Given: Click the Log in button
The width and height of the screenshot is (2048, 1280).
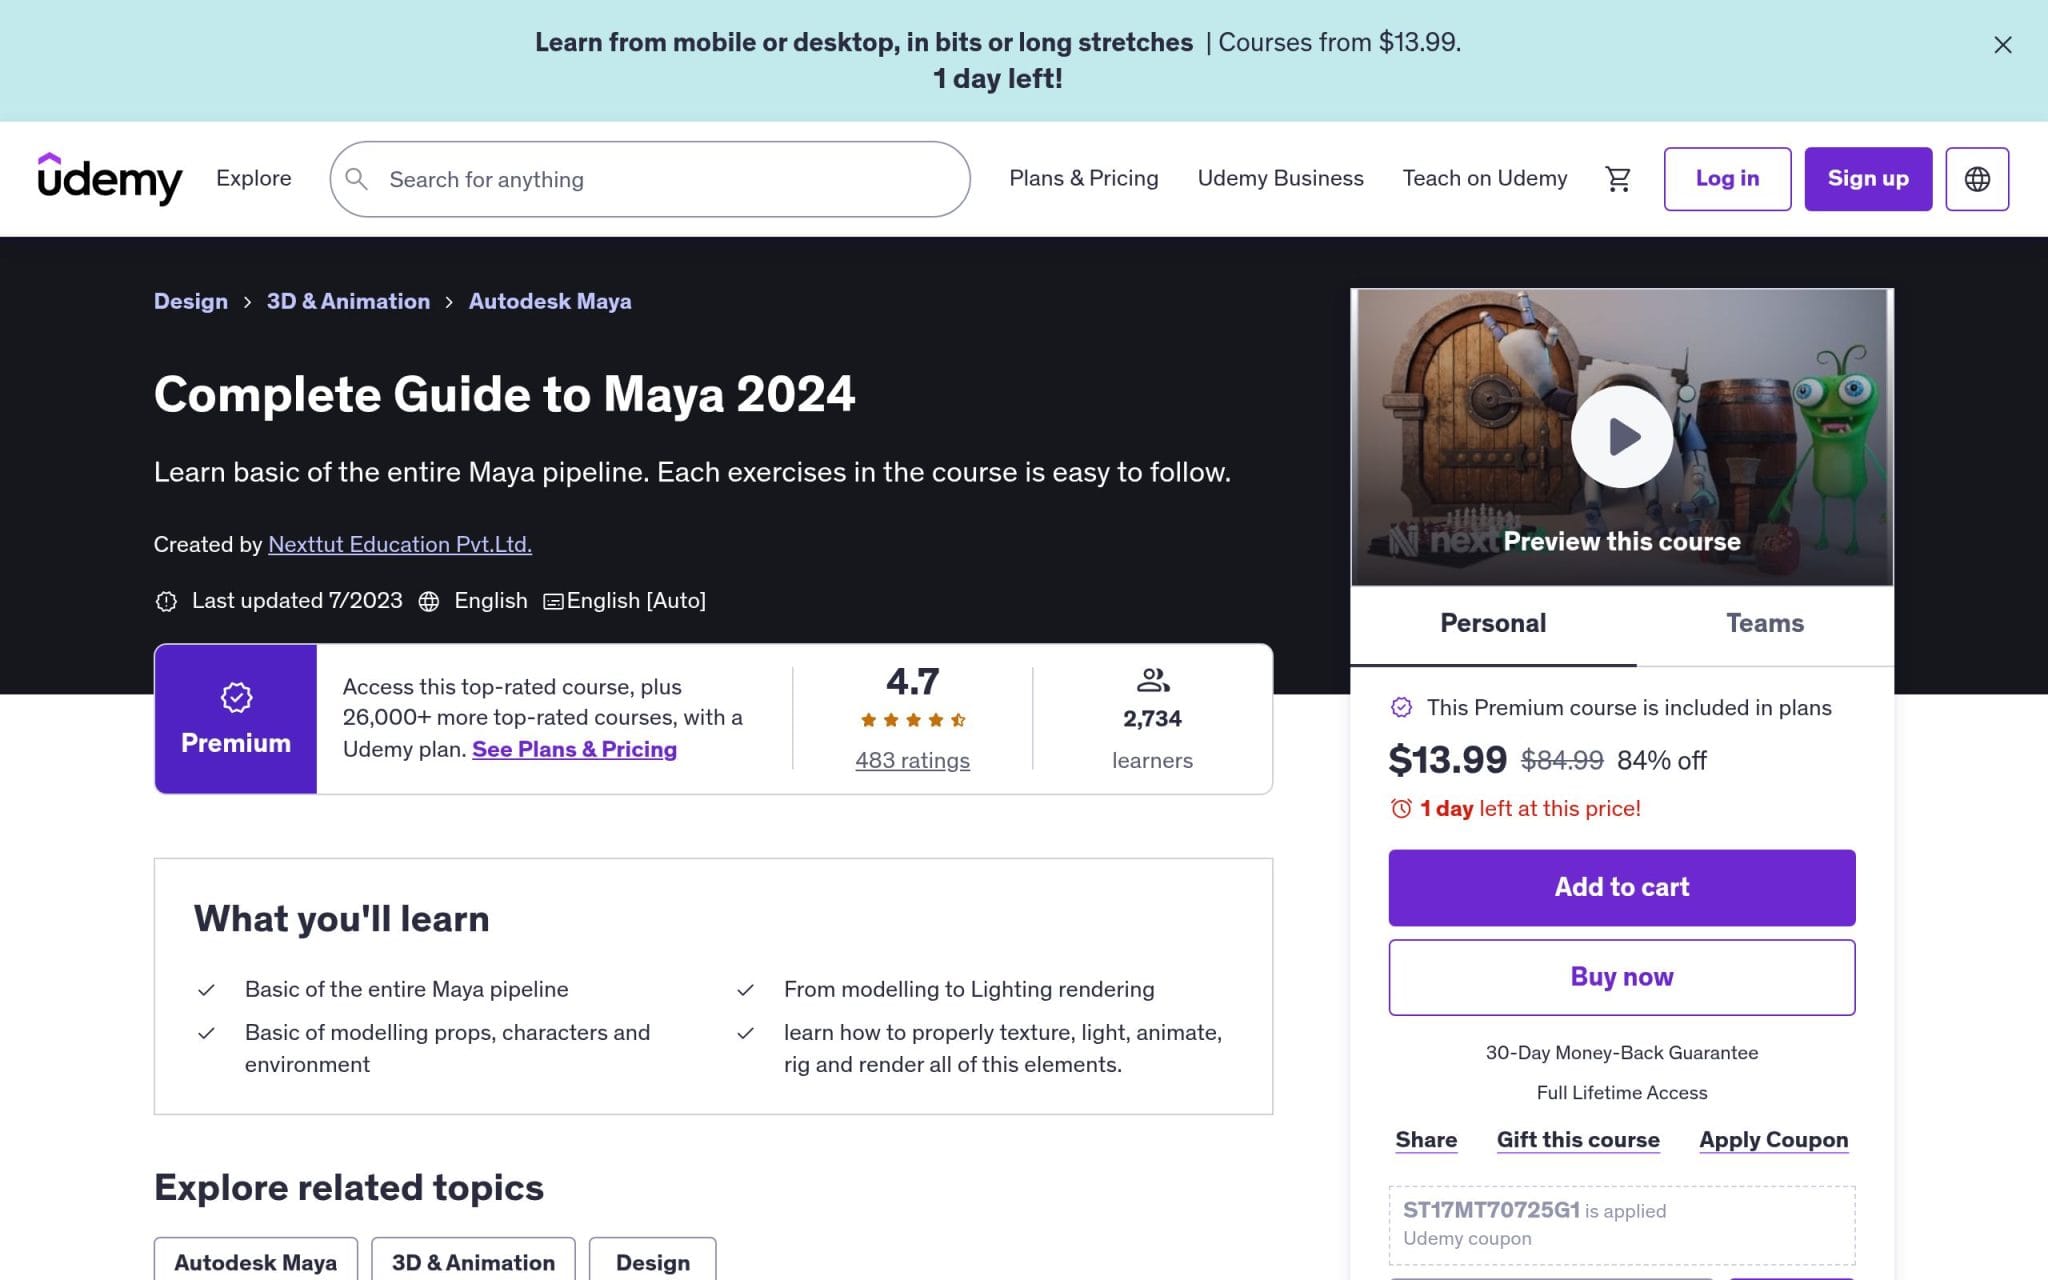Looking at the screenshot, I should pyautogui.click(x=1727, y=179).
